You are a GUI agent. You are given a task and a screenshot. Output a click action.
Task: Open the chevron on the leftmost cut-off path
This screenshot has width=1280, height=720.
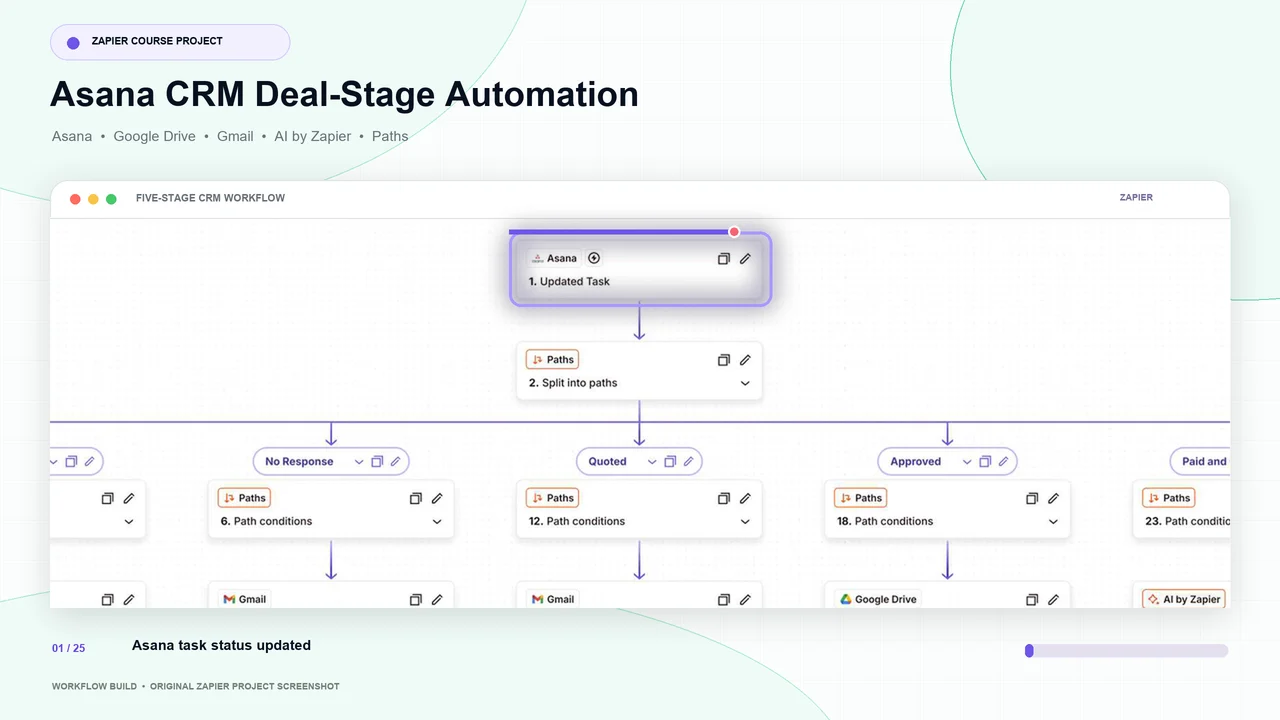[x=54, y=462]
